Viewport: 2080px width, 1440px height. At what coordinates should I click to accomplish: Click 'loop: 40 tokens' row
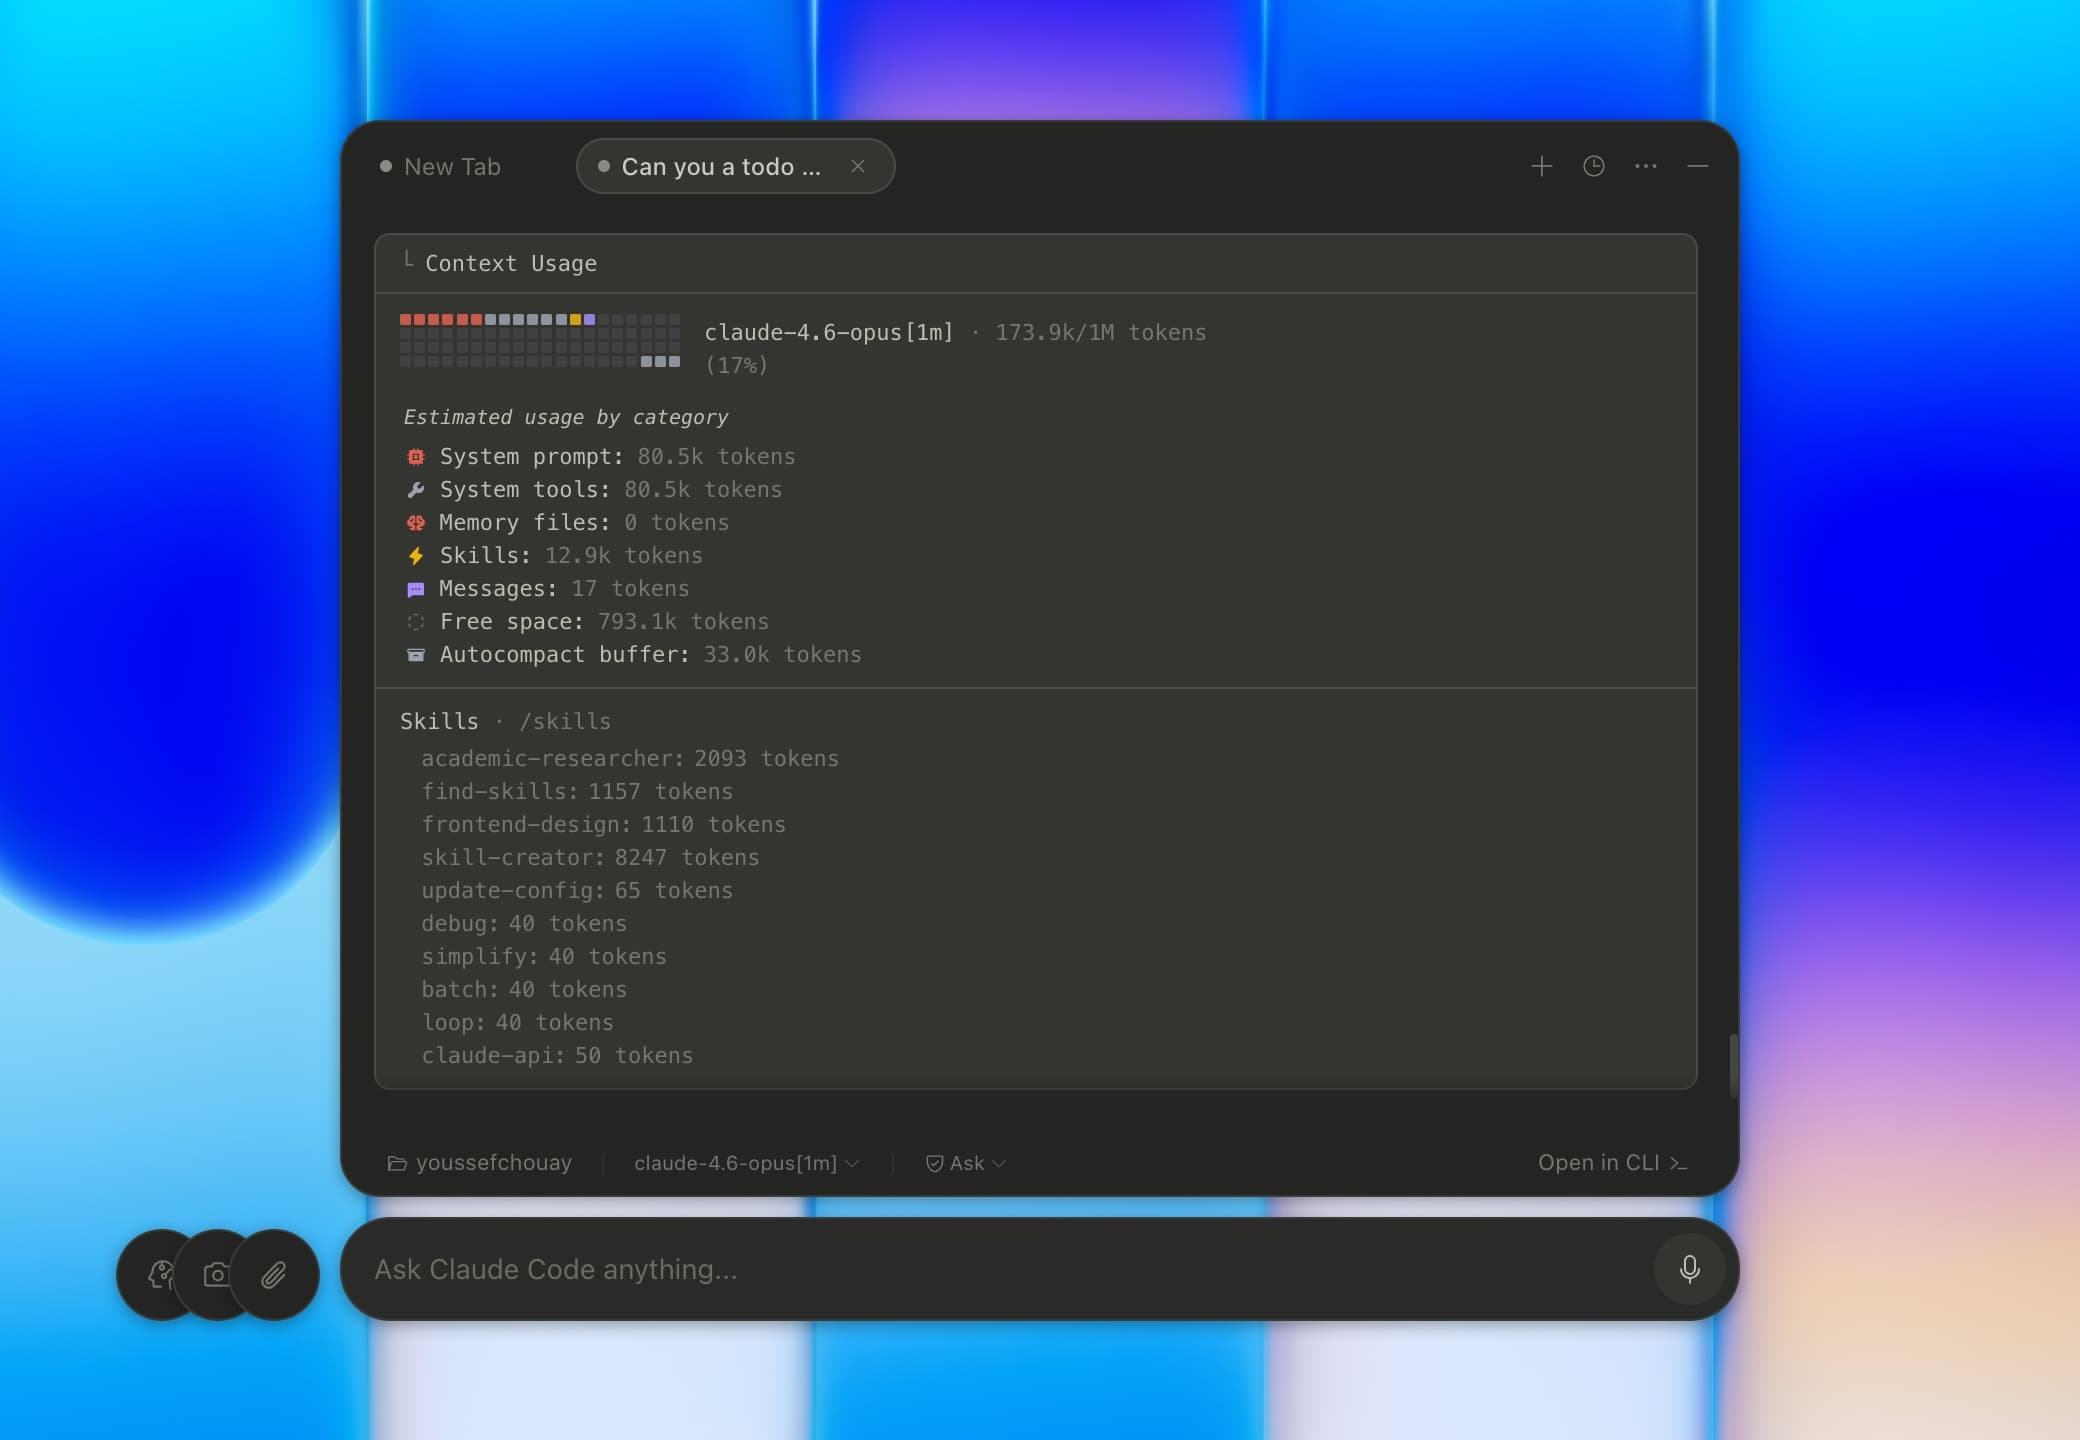pos(517,1022)
